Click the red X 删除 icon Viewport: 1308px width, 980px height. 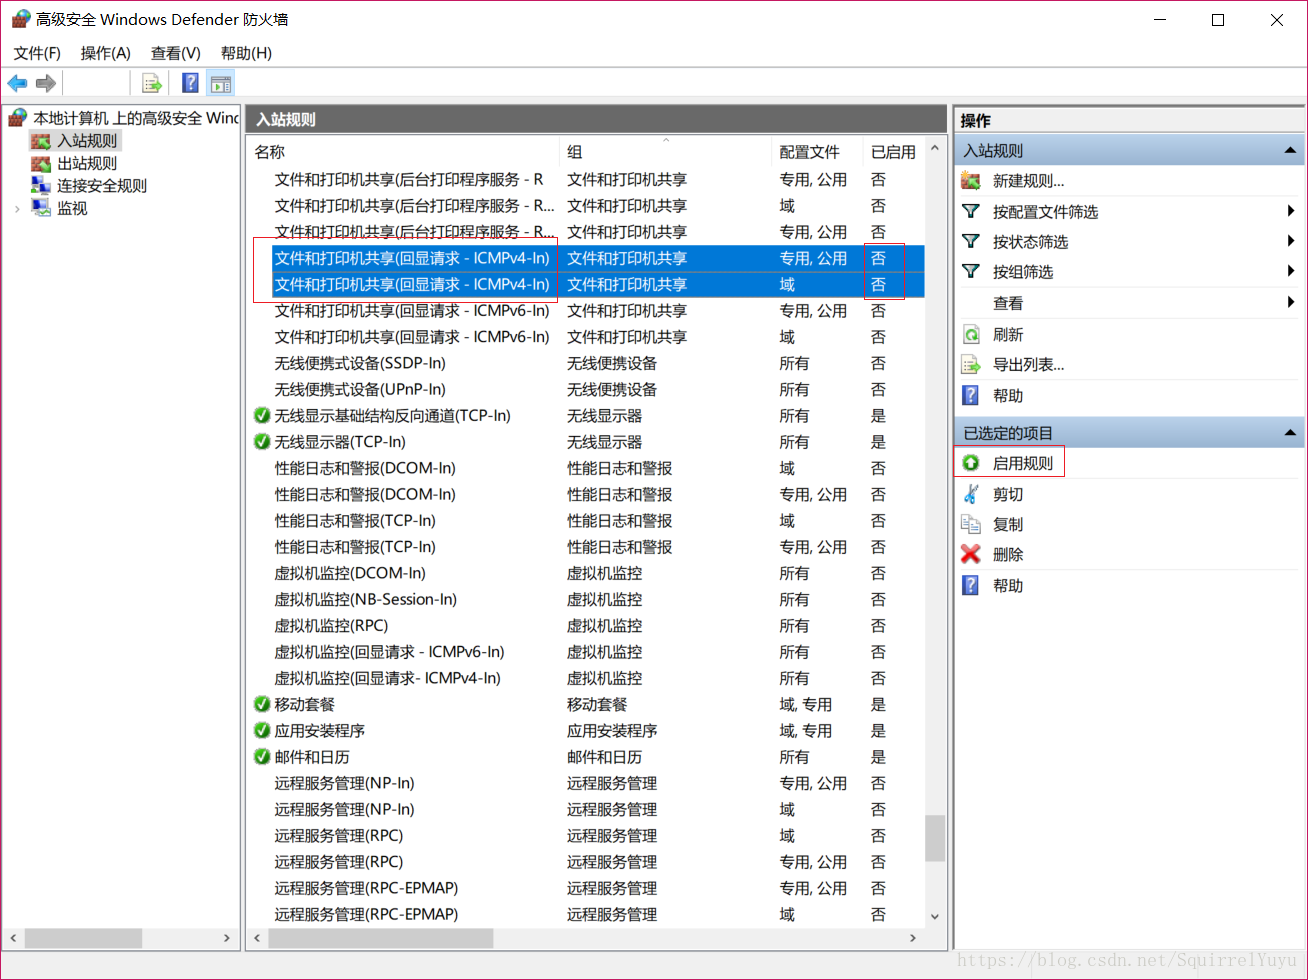(x=970, y=554)
